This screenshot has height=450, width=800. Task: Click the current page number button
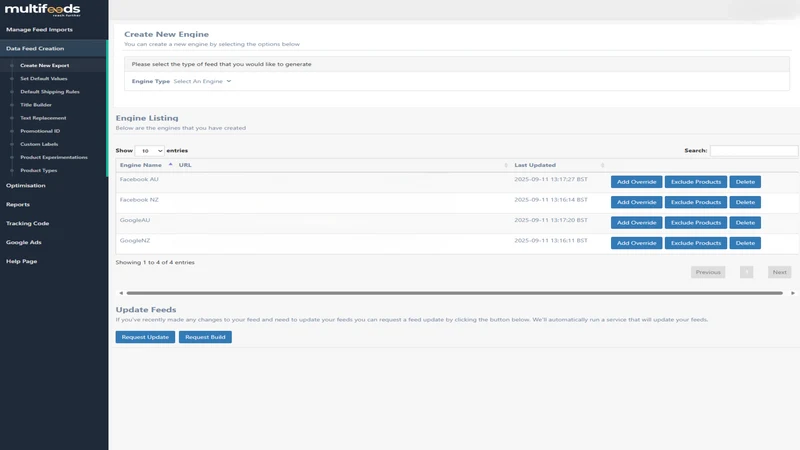(x=746, y=272)
